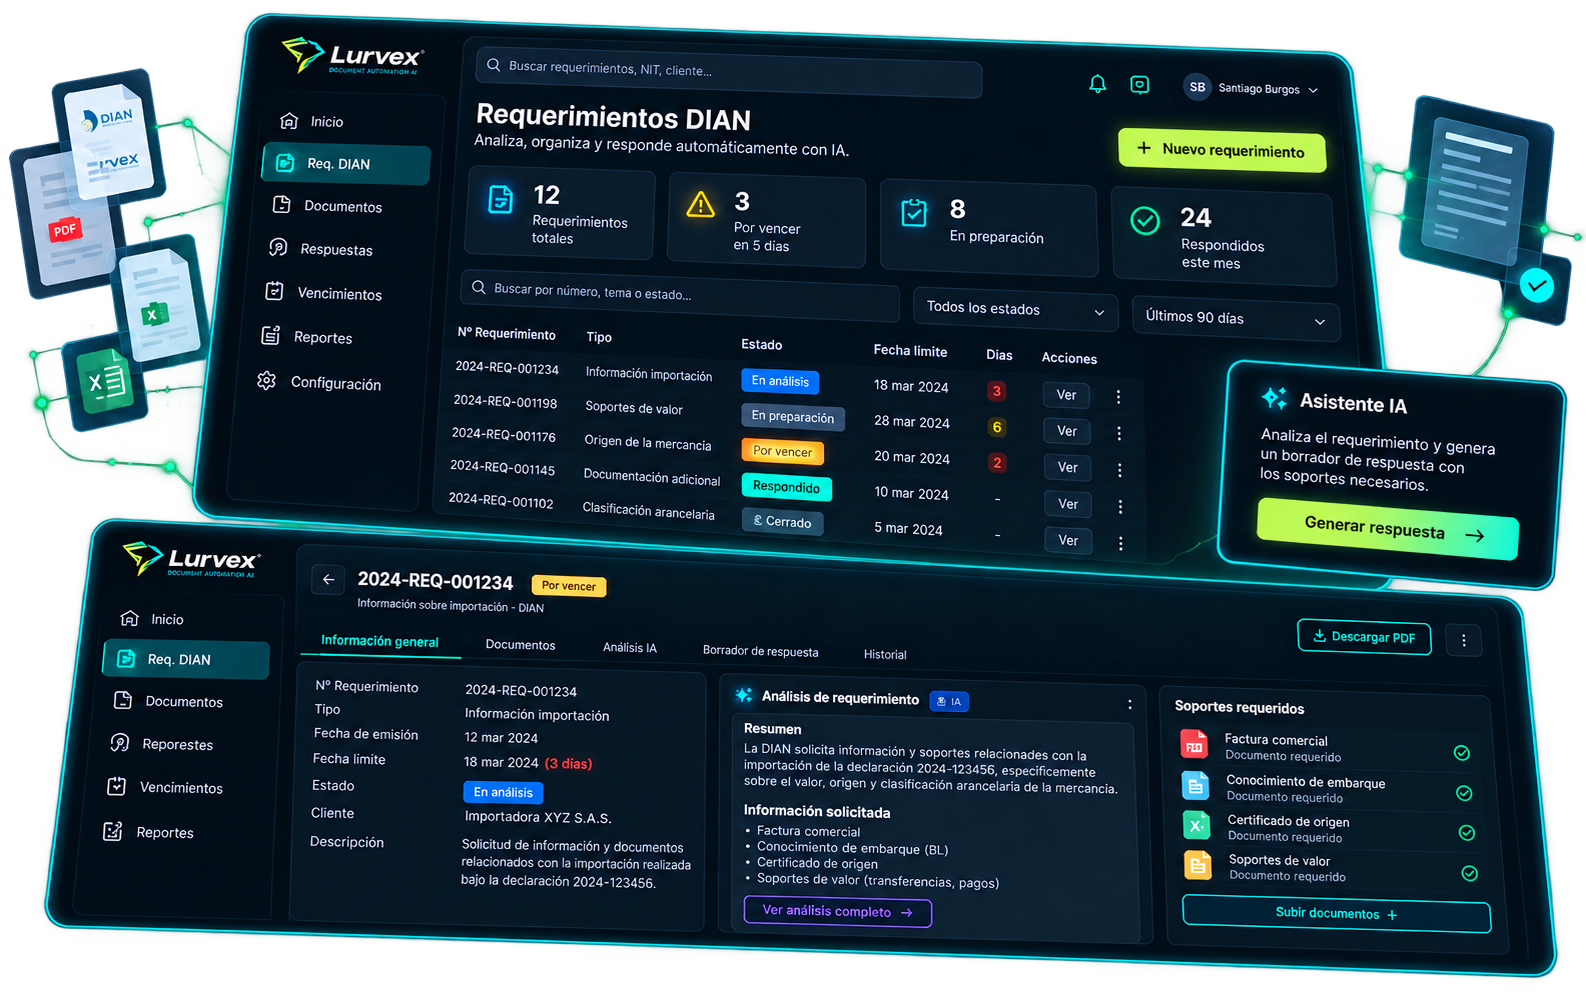This screenshot has width=1586, height=992.
Task: Open more options for 2024-REQ-001176 row
Action: point(1120,469)
